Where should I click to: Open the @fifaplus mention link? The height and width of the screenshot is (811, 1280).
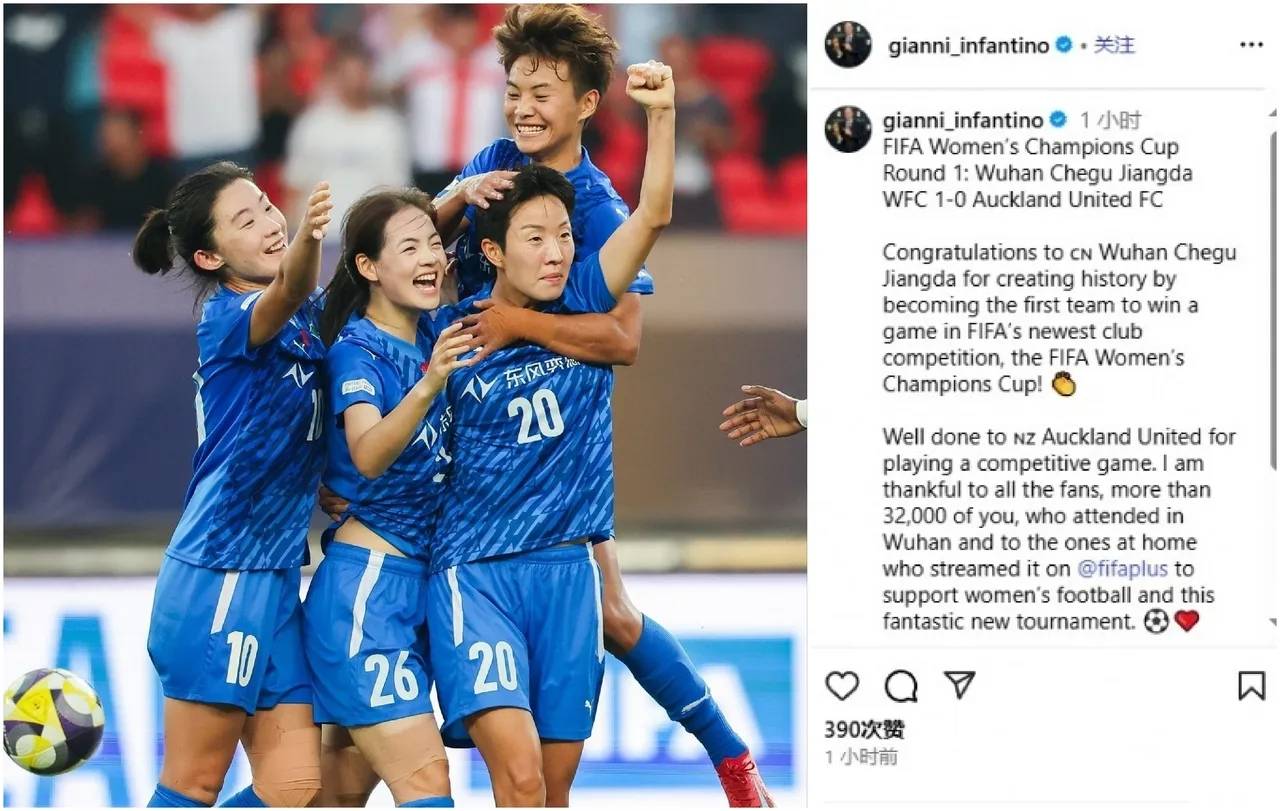(x=1122, y=569)
